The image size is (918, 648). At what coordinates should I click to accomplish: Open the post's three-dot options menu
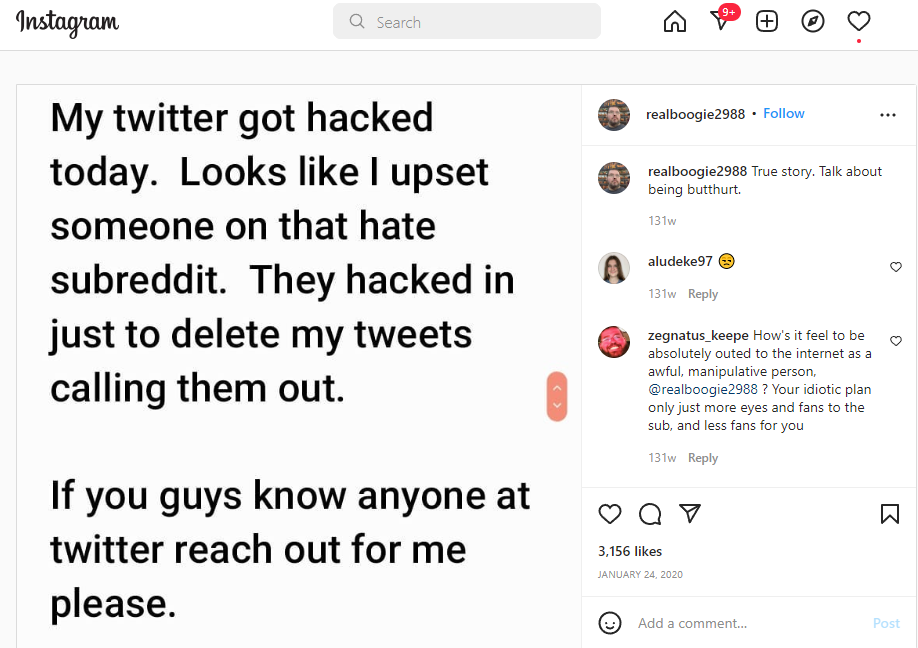(x=888, y=115)
